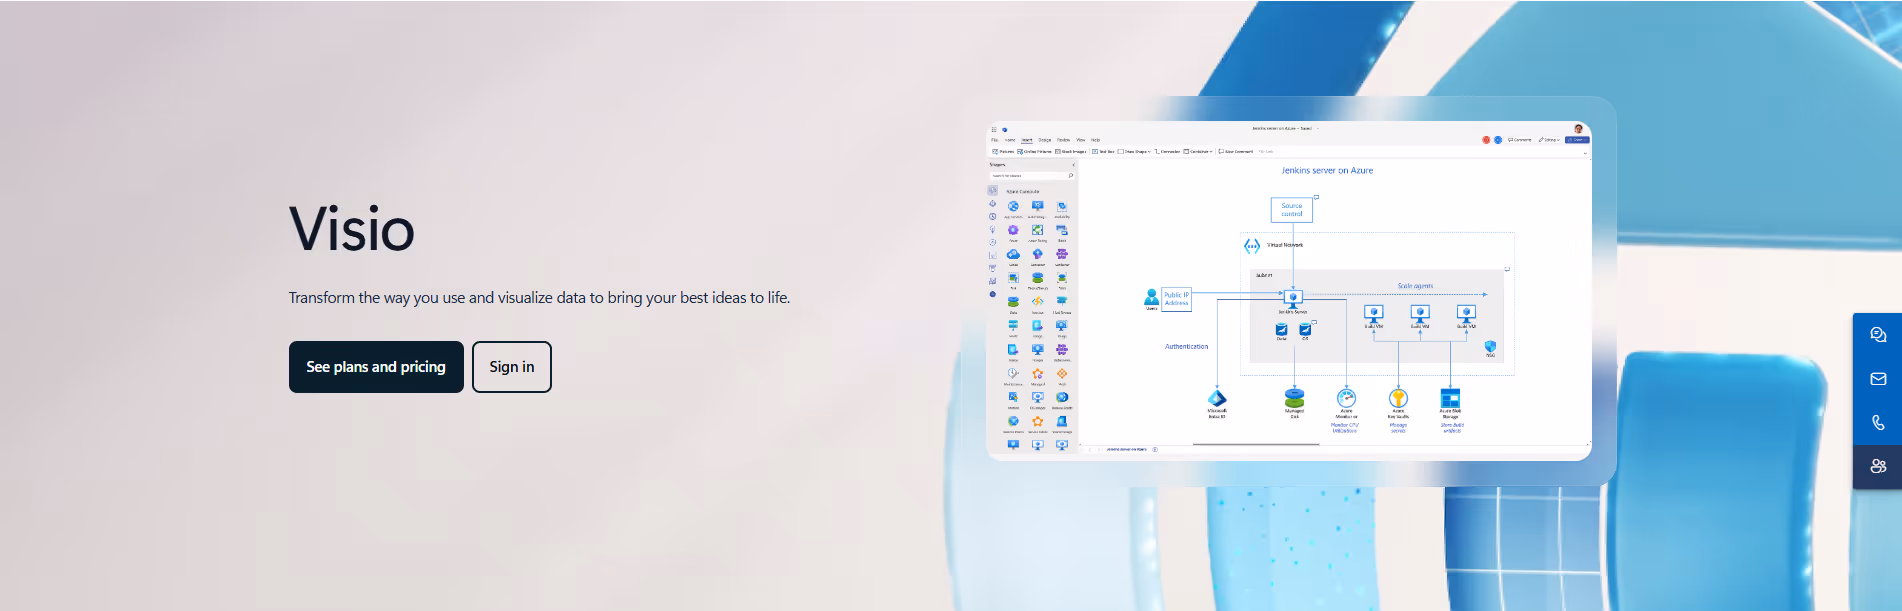
Task: Open the Visio app screenshot preview image
Action: 1289,290
